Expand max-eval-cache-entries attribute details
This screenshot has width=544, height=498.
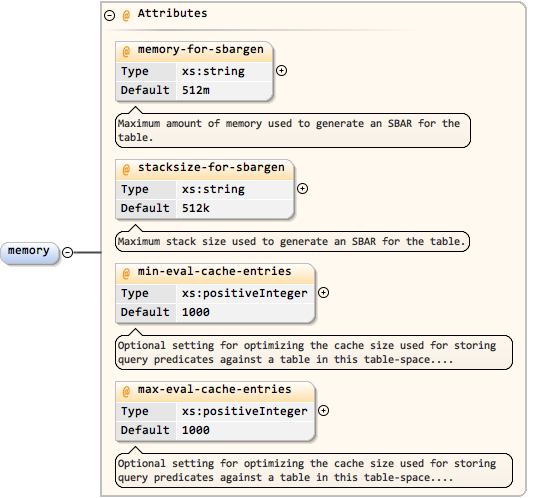[x=323, y=411]
